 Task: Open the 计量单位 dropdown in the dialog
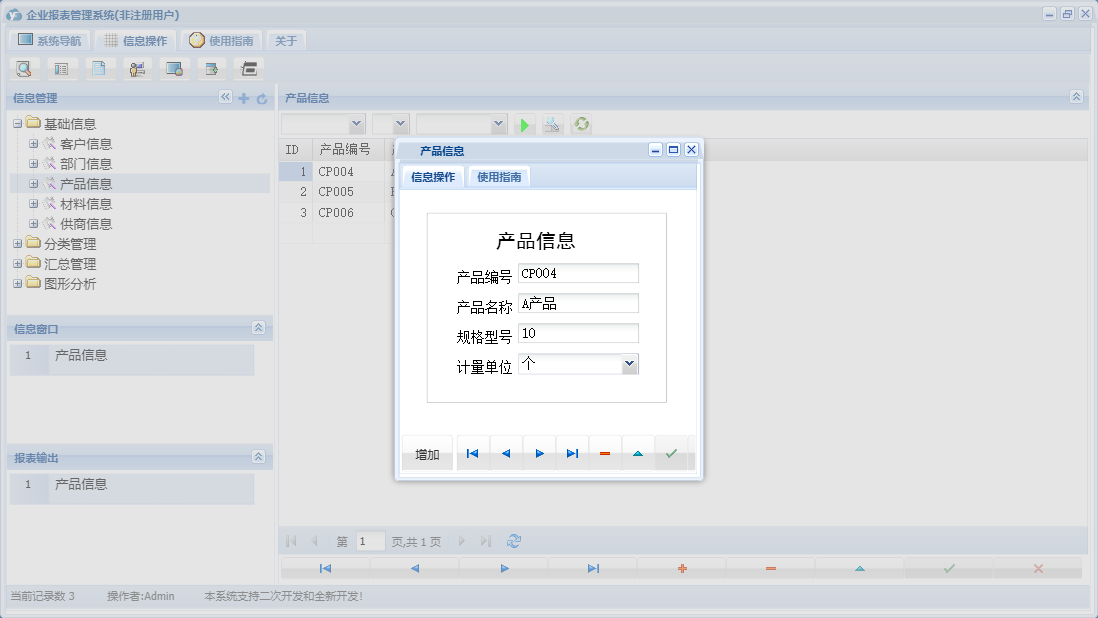coord(629,363)
